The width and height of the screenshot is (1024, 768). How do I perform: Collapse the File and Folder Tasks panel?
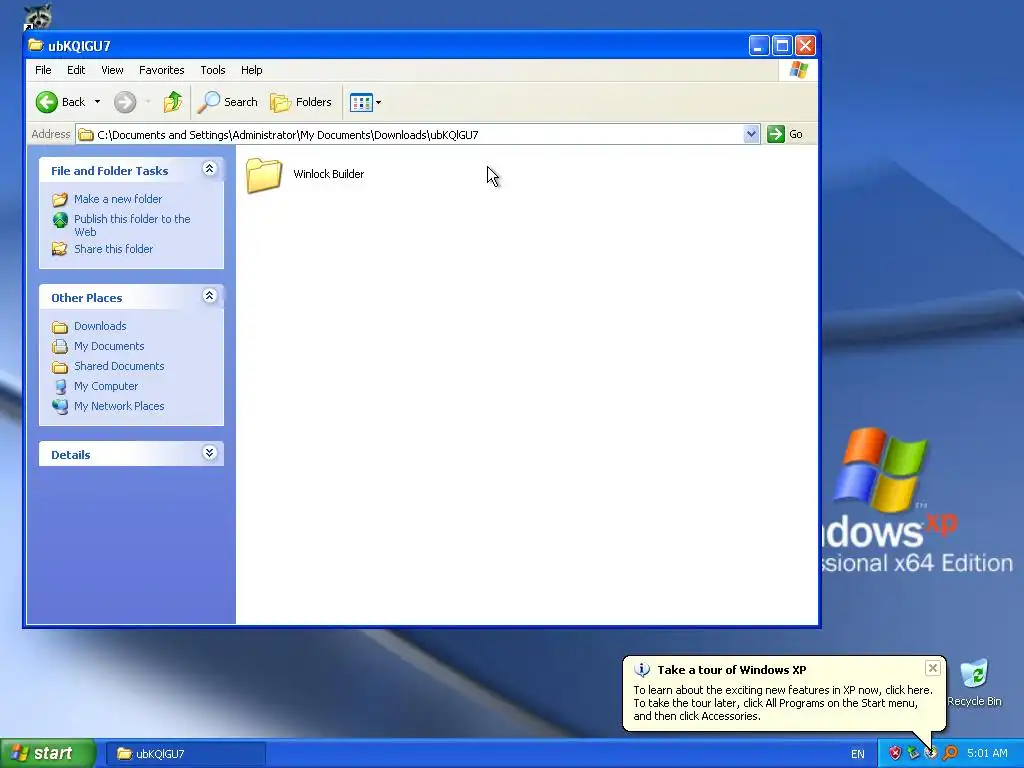pyautogui.click(x=209, y=169)
